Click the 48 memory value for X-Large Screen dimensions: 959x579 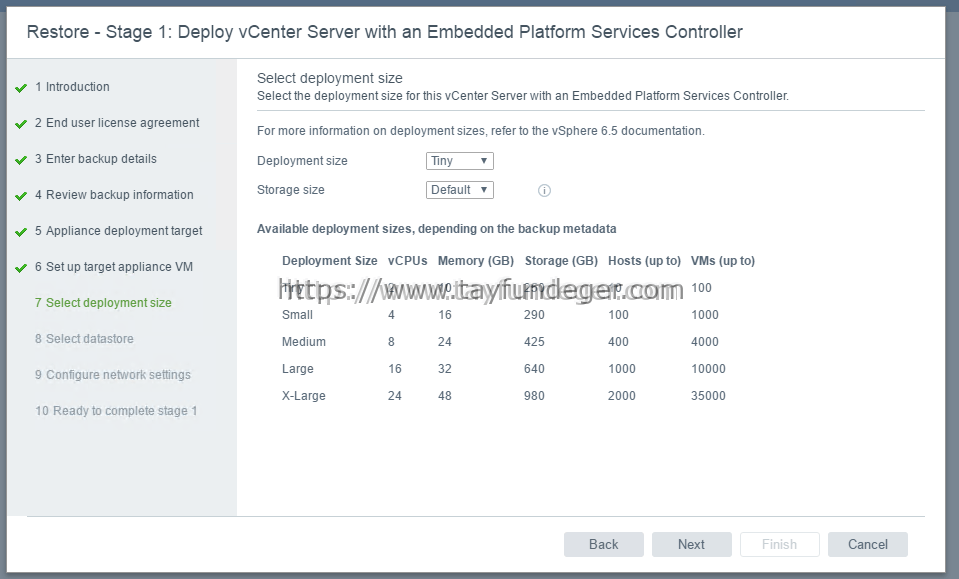point(445,396)
